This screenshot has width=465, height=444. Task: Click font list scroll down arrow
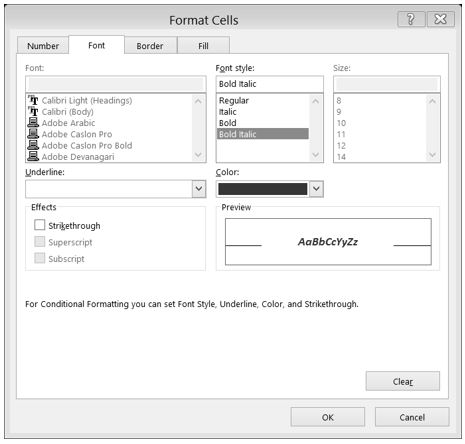198,155
